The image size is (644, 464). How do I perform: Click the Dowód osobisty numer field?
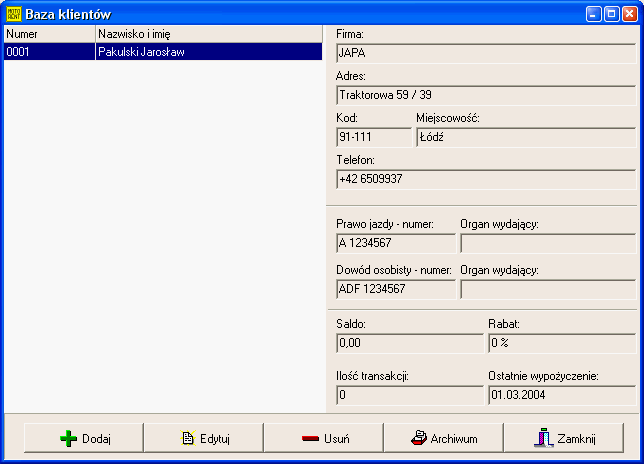tap(396, 289)
